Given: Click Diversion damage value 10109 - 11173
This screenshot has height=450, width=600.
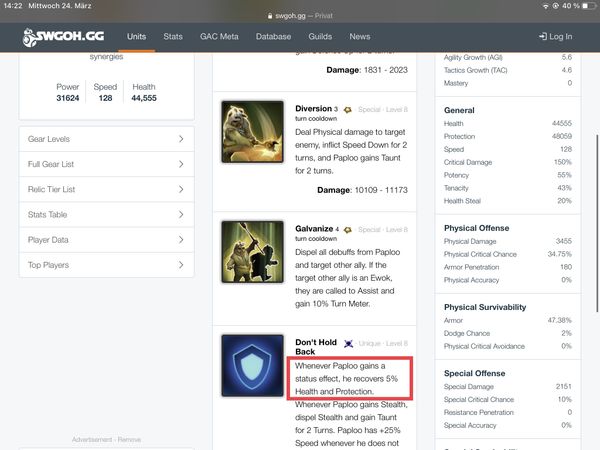Looking at the screenshot, I should tap(381, 190).
